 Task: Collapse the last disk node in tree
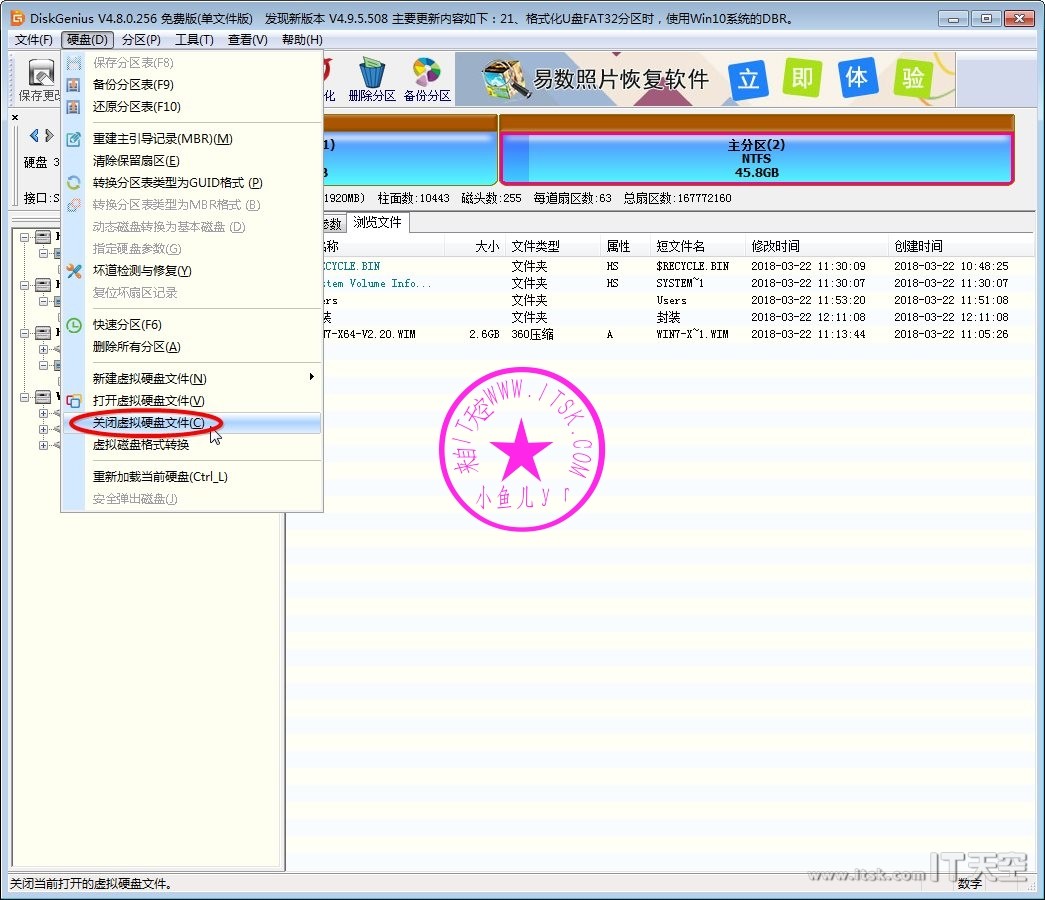point(25,397)
